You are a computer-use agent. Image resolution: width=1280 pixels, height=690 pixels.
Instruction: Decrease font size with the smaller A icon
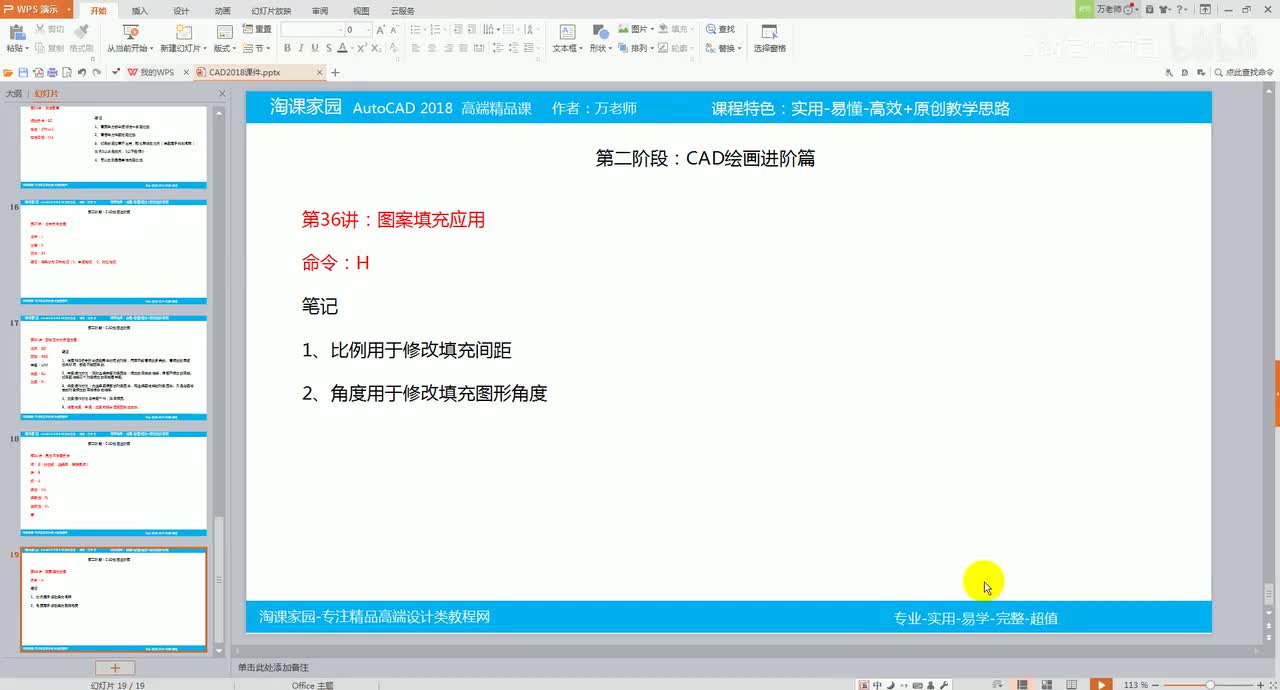[395, 30]
